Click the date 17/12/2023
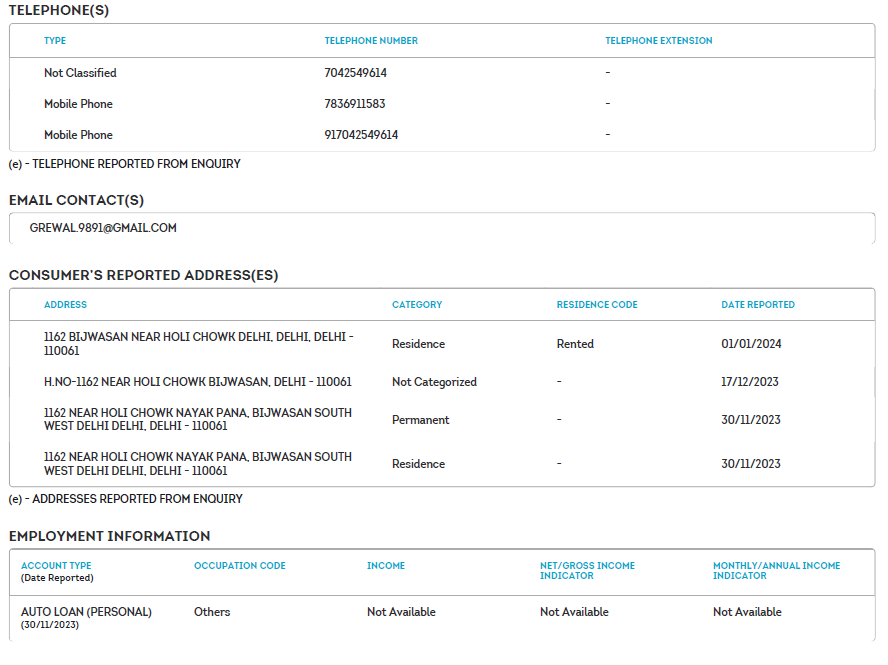This screenshot has height=665, width=888. click(750, 382)
